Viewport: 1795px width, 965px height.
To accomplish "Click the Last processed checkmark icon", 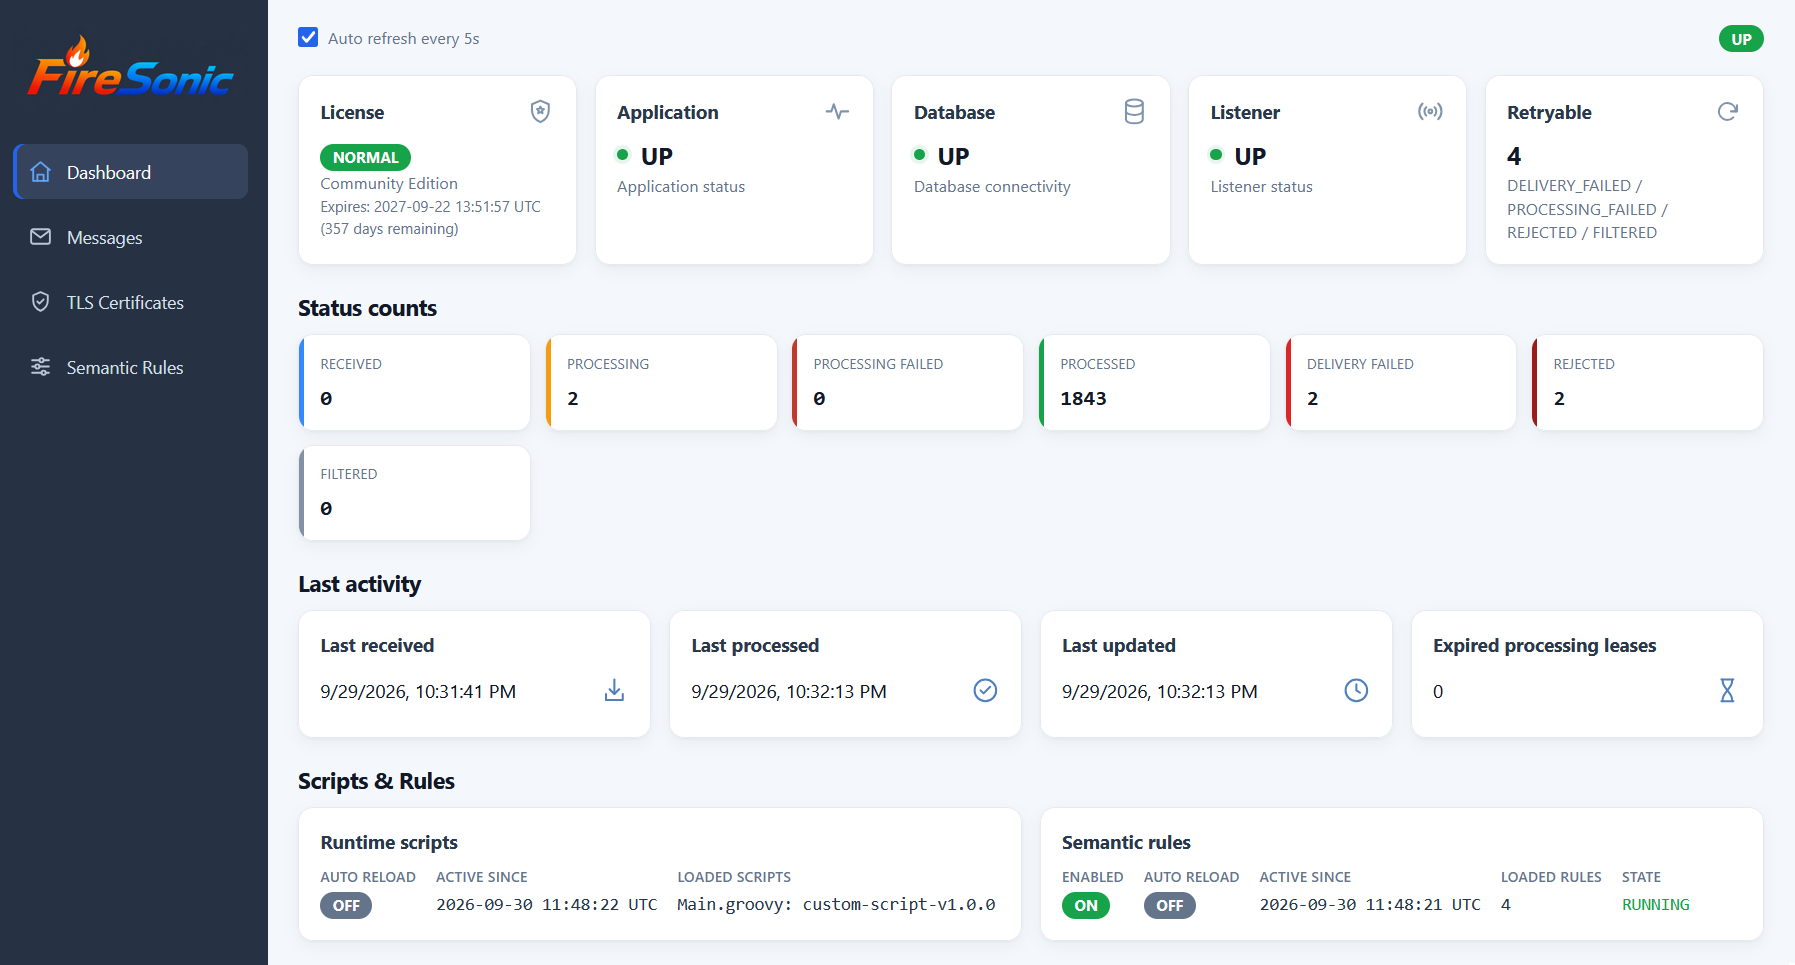I will [x=985, y=690].
